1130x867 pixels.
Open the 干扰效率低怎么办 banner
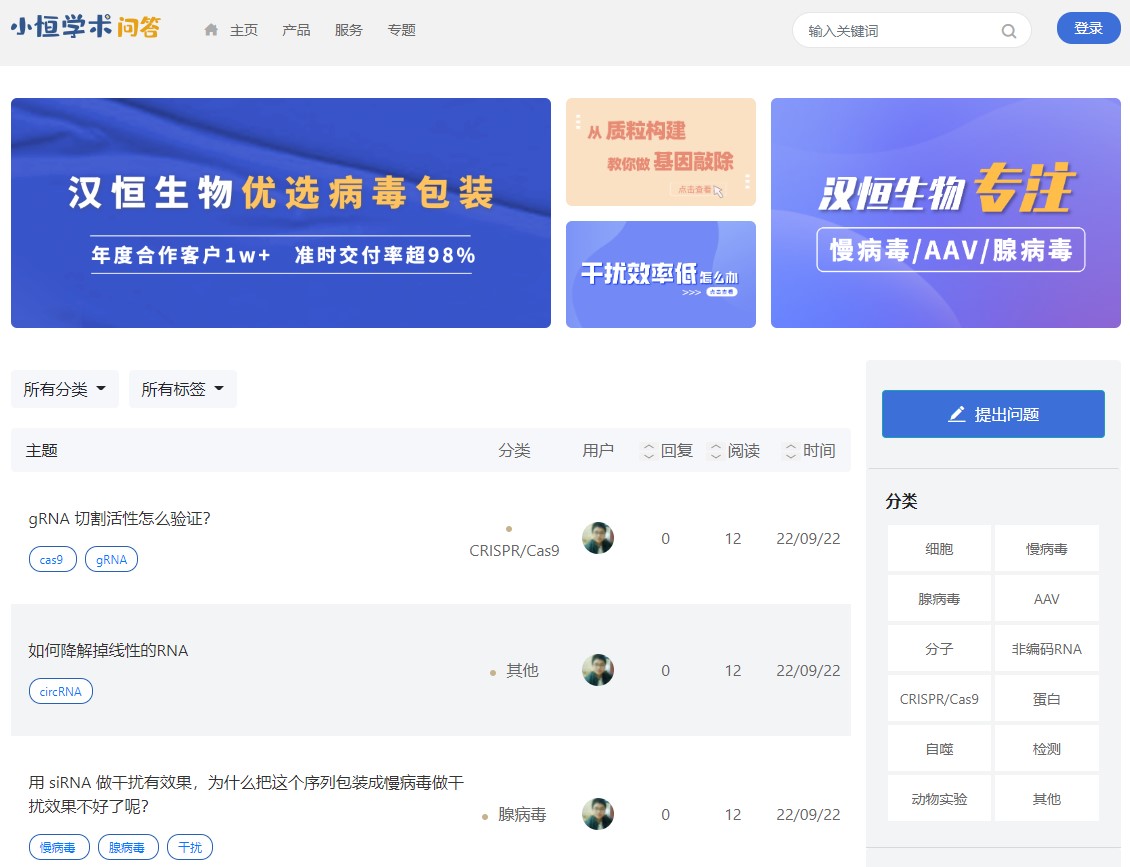click(x=661, y=274)
